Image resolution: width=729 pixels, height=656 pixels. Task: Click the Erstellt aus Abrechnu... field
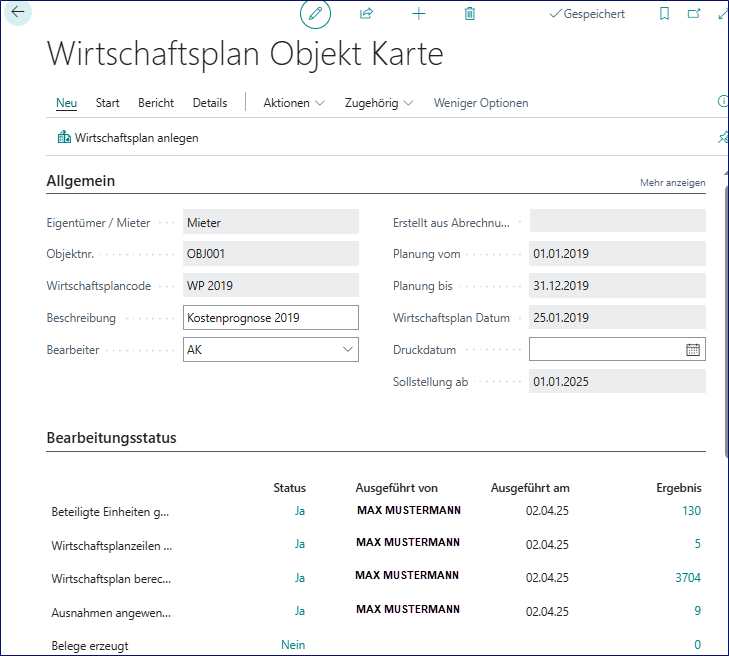pos(617,221)
